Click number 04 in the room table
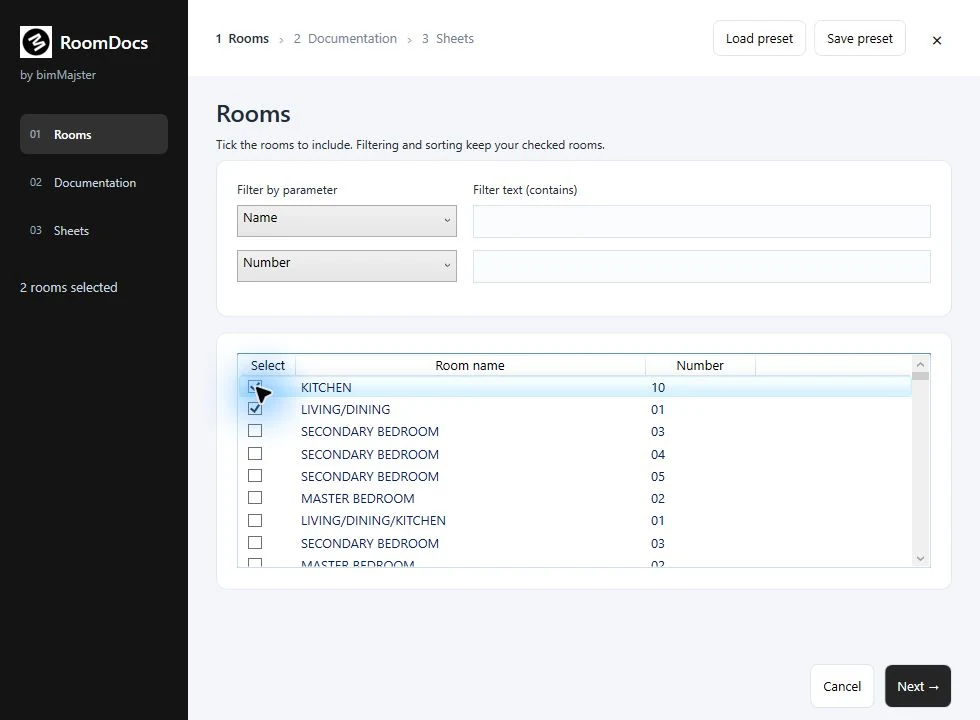 click(x=658, y=454)
